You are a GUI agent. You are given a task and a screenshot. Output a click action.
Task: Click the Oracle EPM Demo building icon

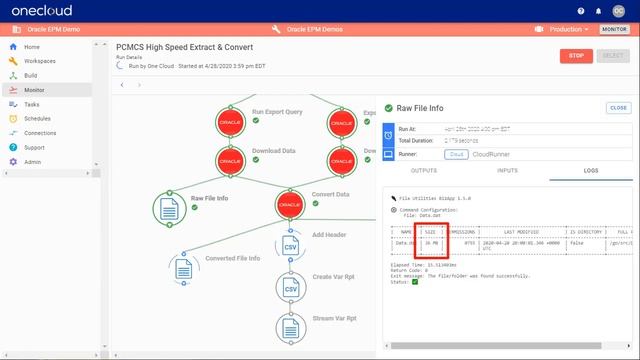(x=16, y=29)
